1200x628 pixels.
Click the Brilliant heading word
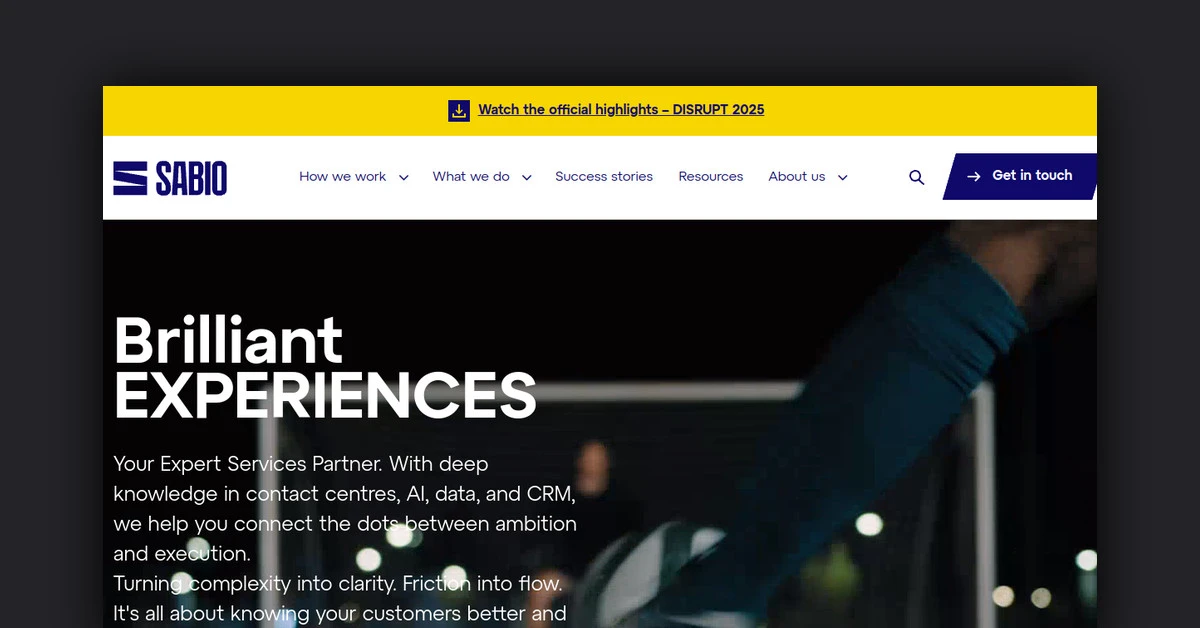(229, 340)
